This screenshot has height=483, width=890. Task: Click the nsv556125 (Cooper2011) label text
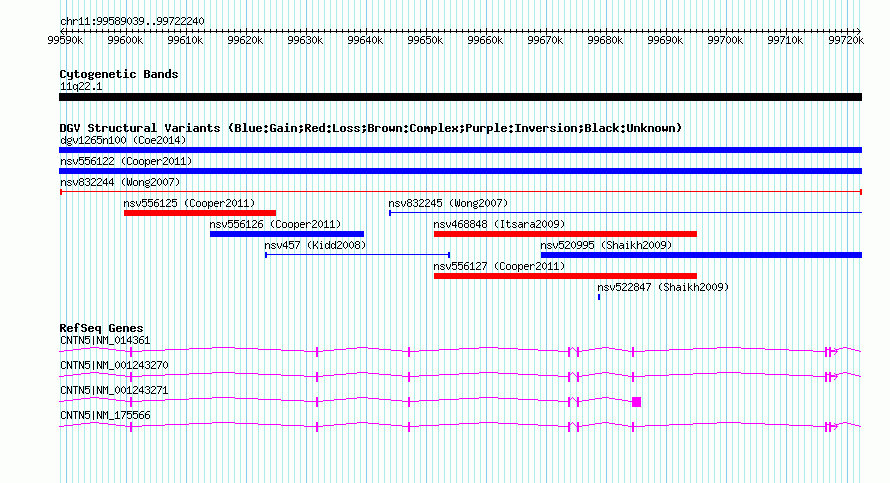[189, 203]
